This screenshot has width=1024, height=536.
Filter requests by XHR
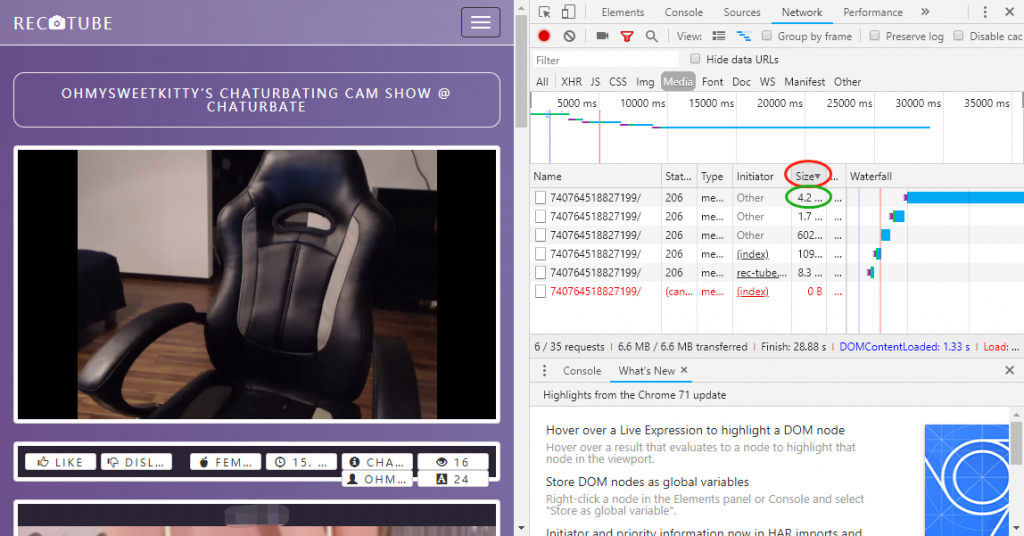(x=571, y=82)
